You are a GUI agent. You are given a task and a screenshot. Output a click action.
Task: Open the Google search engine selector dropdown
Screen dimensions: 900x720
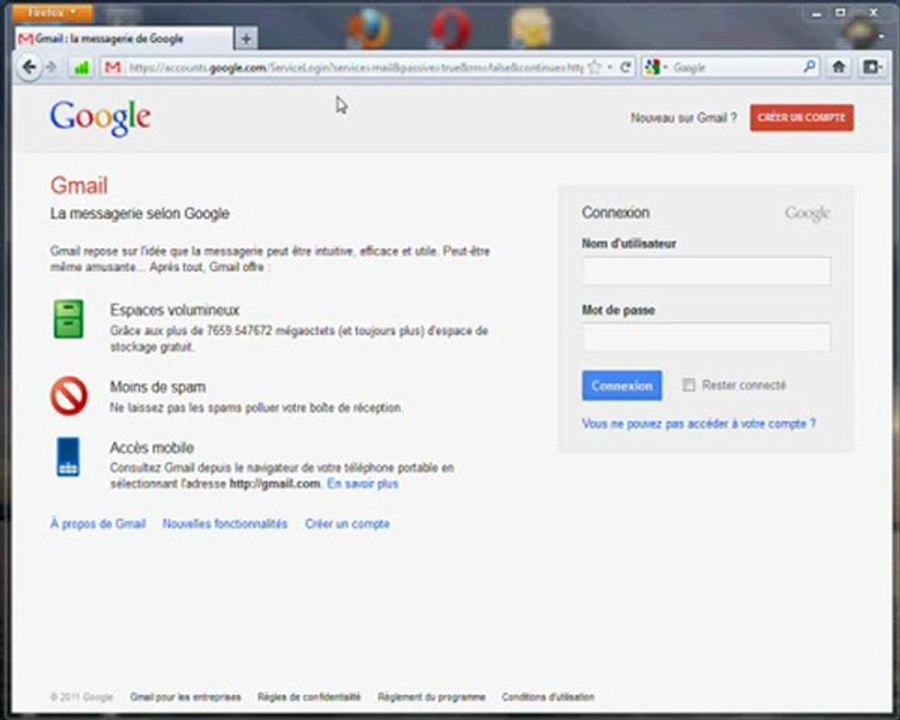click(656, 67)
